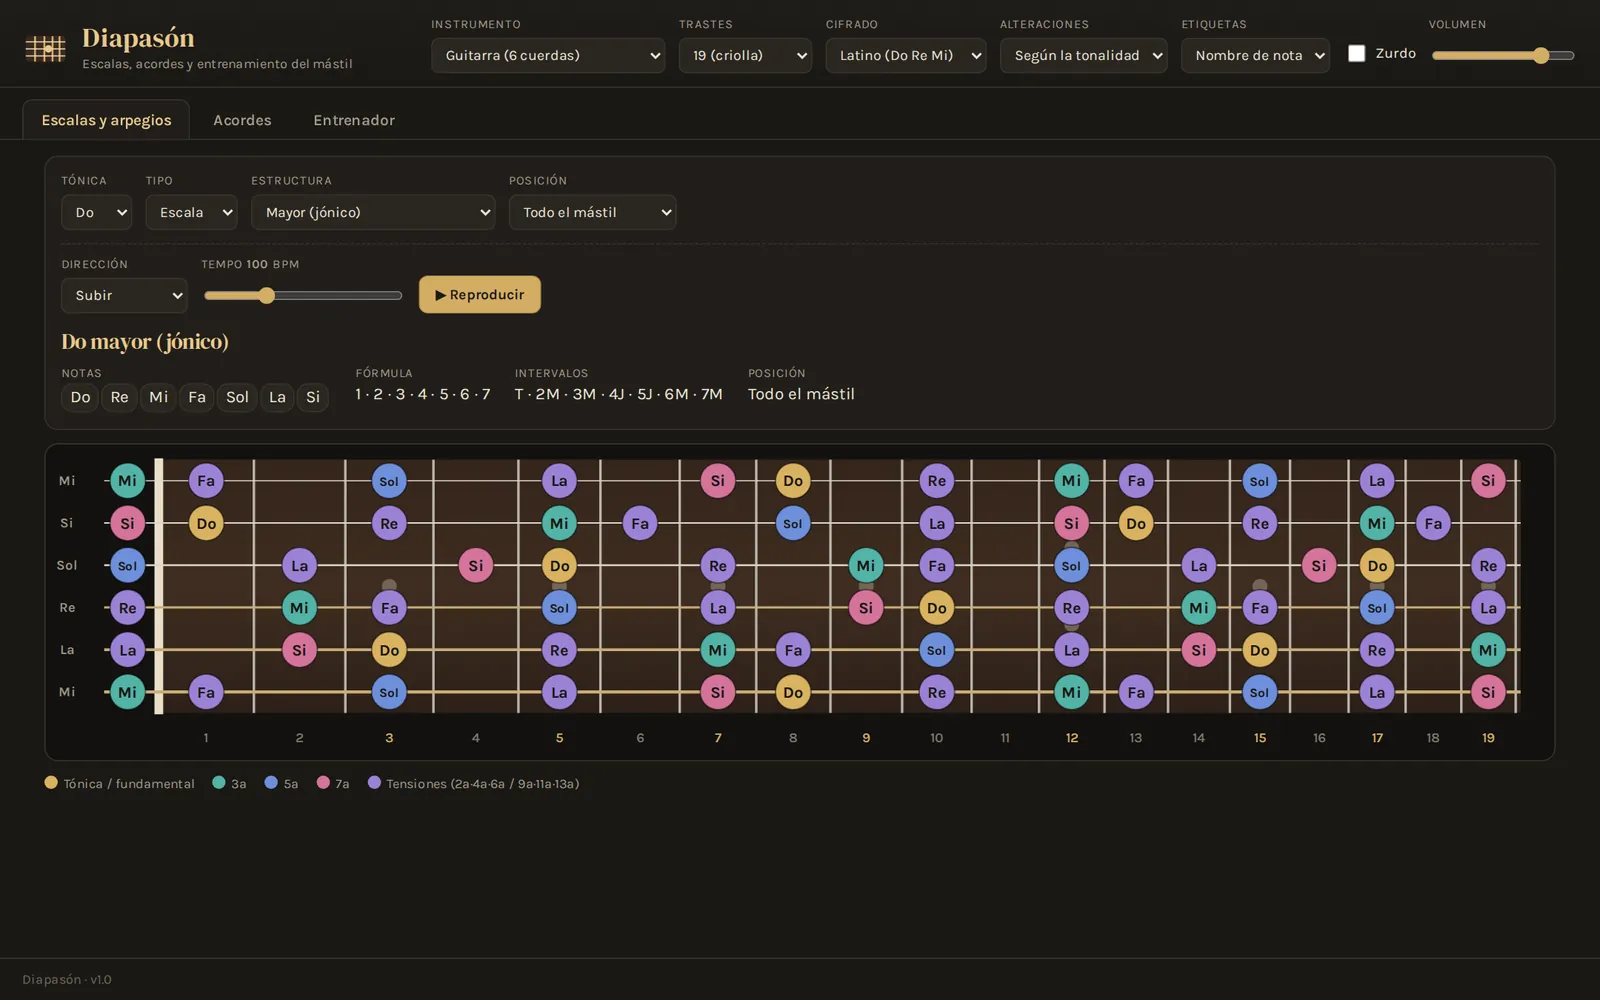This screenshot has height=1000, width=1600.
Task: Click open-string Mi on the bottom string
Action: click(x=127, y=692)
